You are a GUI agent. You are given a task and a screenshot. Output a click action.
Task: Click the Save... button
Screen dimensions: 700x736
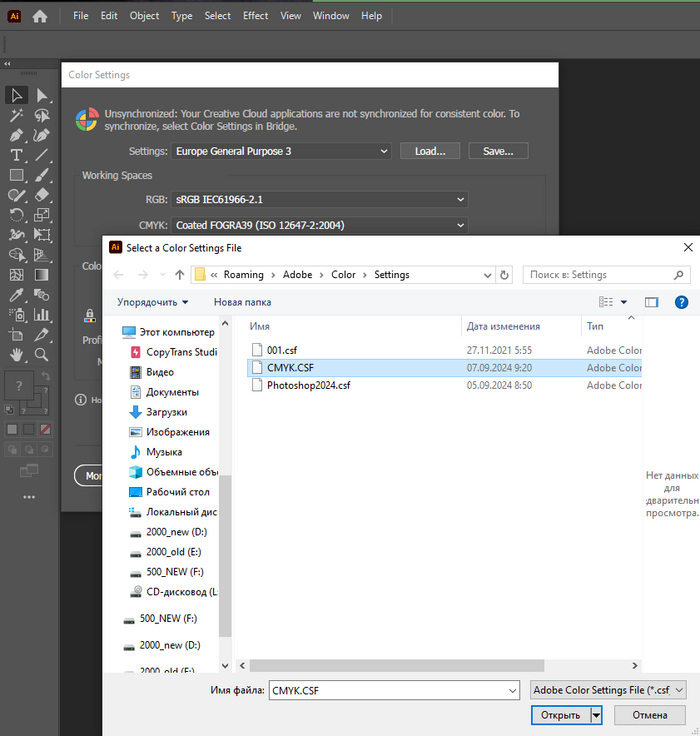498,151
